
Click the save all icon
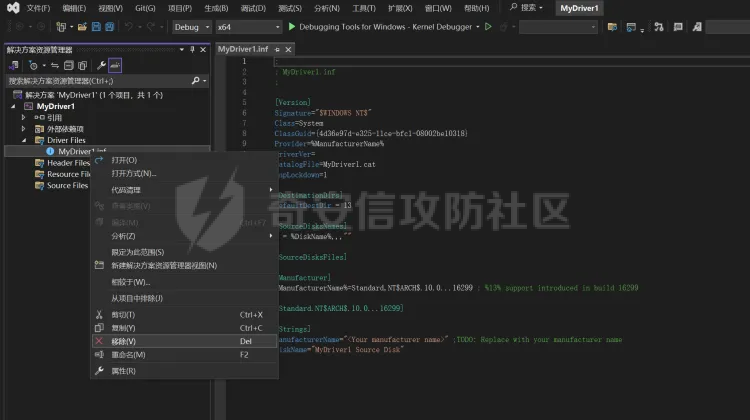(110, 27)
